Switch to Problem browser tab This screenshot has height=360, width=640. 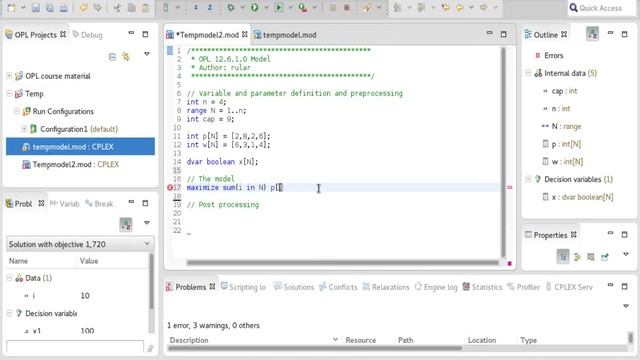tap(24, 203)
